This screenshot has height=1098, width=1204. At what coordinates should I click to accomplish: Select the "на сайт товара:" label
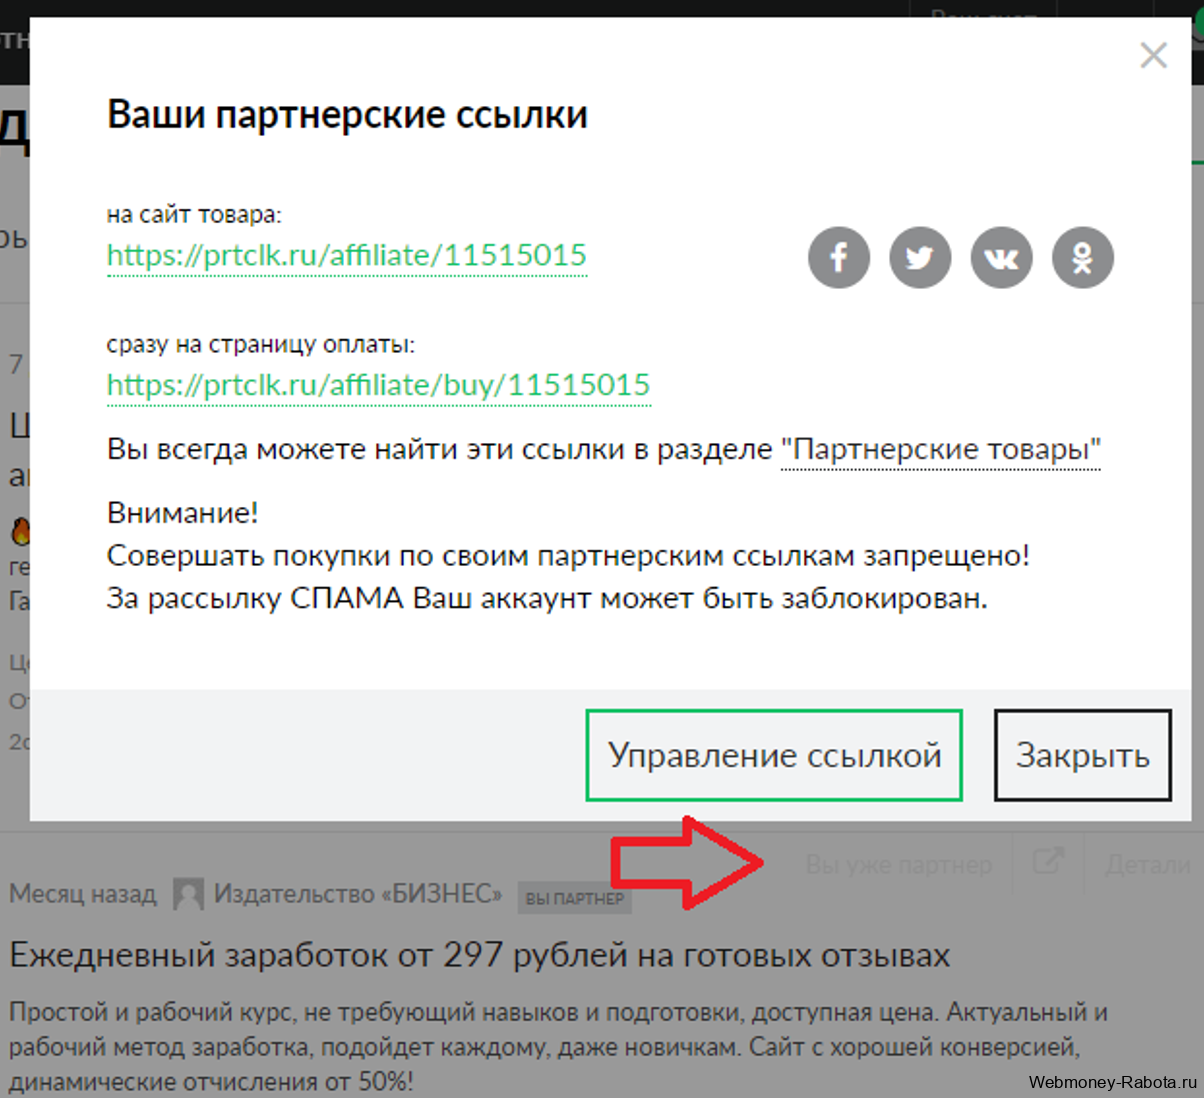pos(194,214)
